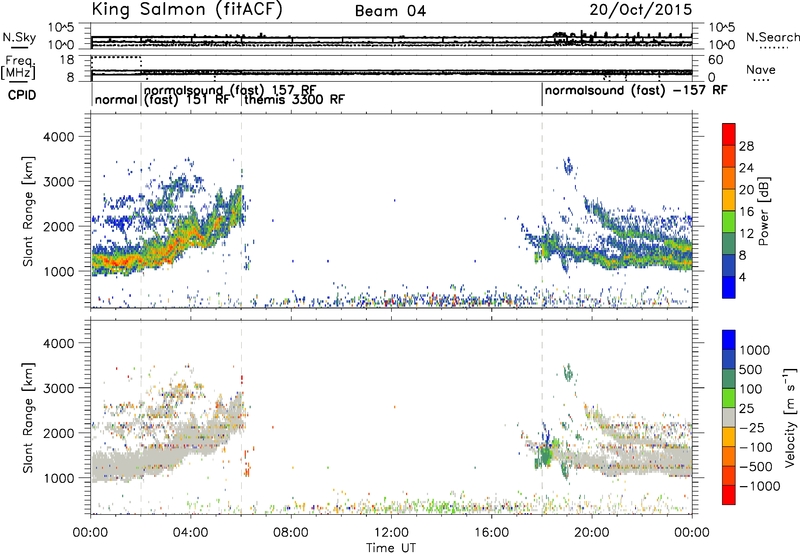
Task: Click the gray band of the velocity colorbar
Action: point(729,417)
